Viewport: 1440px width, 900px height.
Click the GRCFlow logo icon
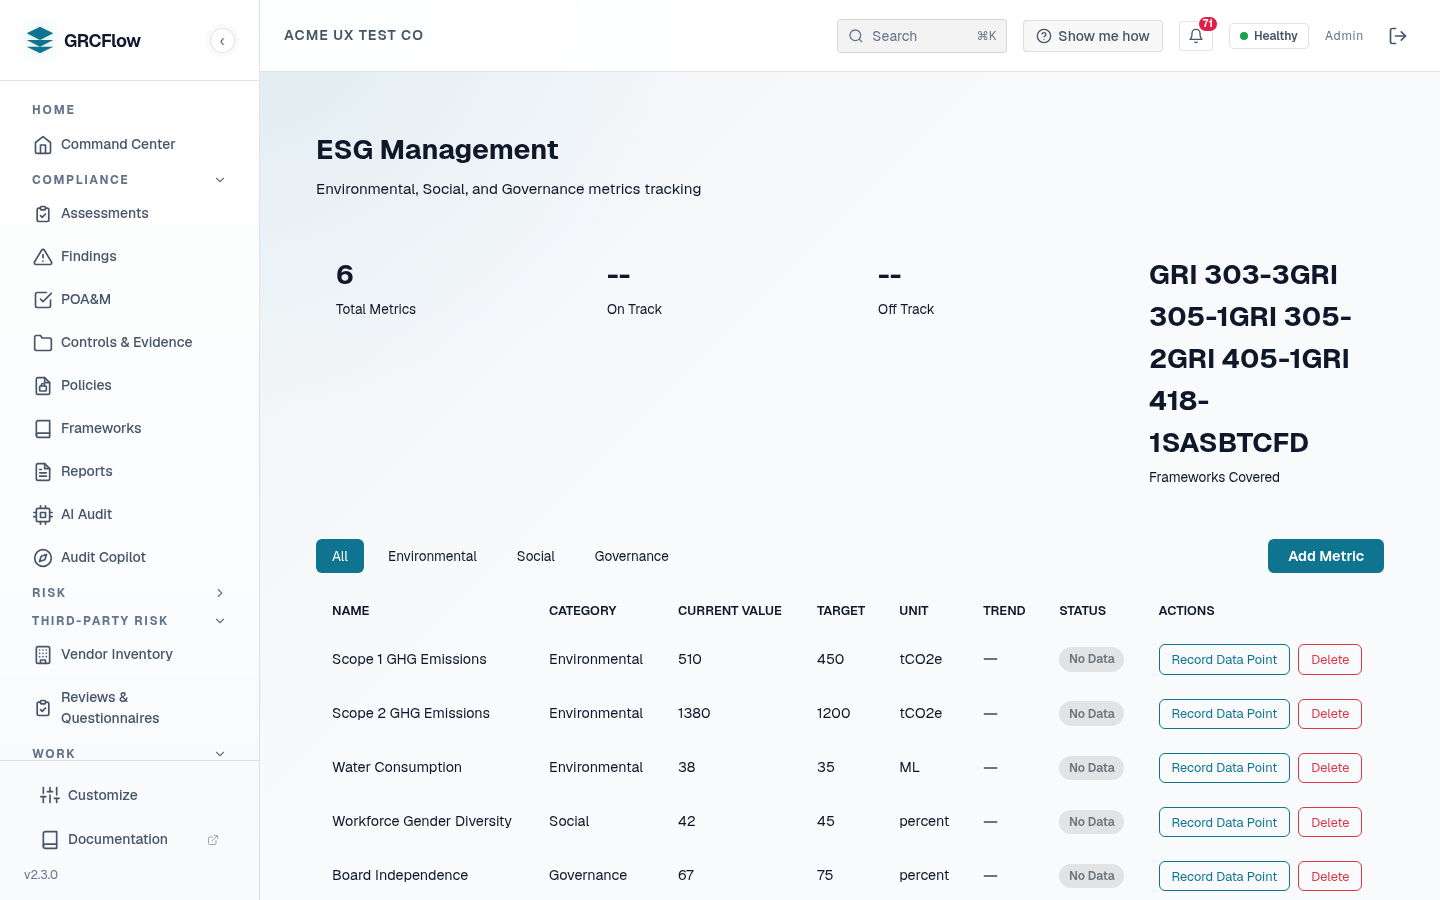click(x=40, y=40)
